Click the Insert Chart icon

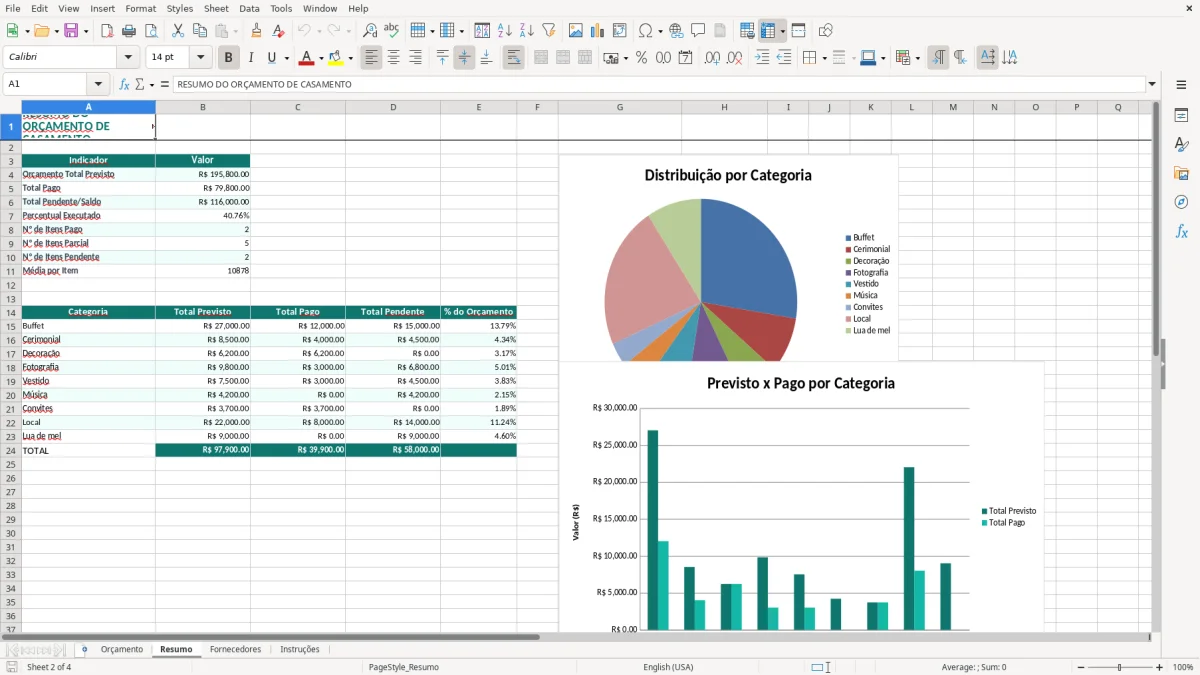click(x=598, y=31)
